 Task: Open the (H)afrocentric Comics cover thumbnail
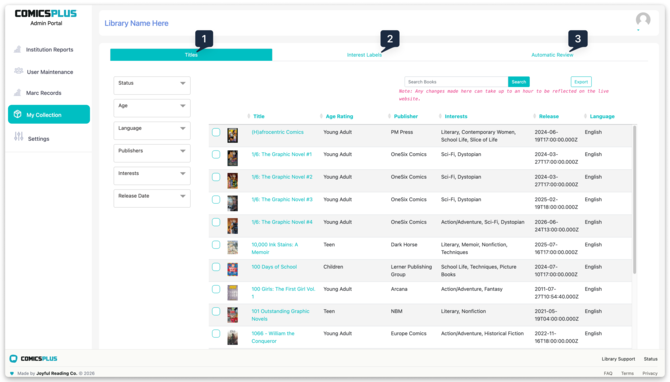(x=232, y=136)
